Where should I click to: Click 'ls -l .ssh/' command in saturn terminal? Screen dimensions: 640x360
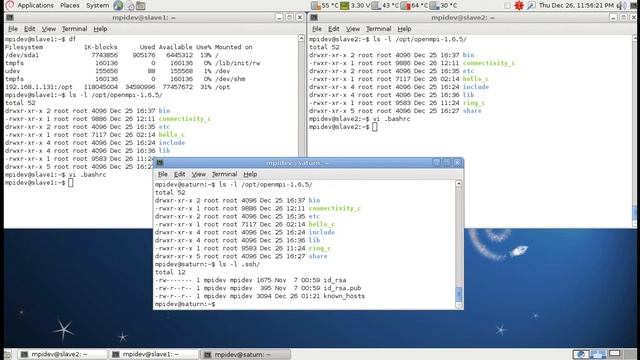(x=239, y=264)
